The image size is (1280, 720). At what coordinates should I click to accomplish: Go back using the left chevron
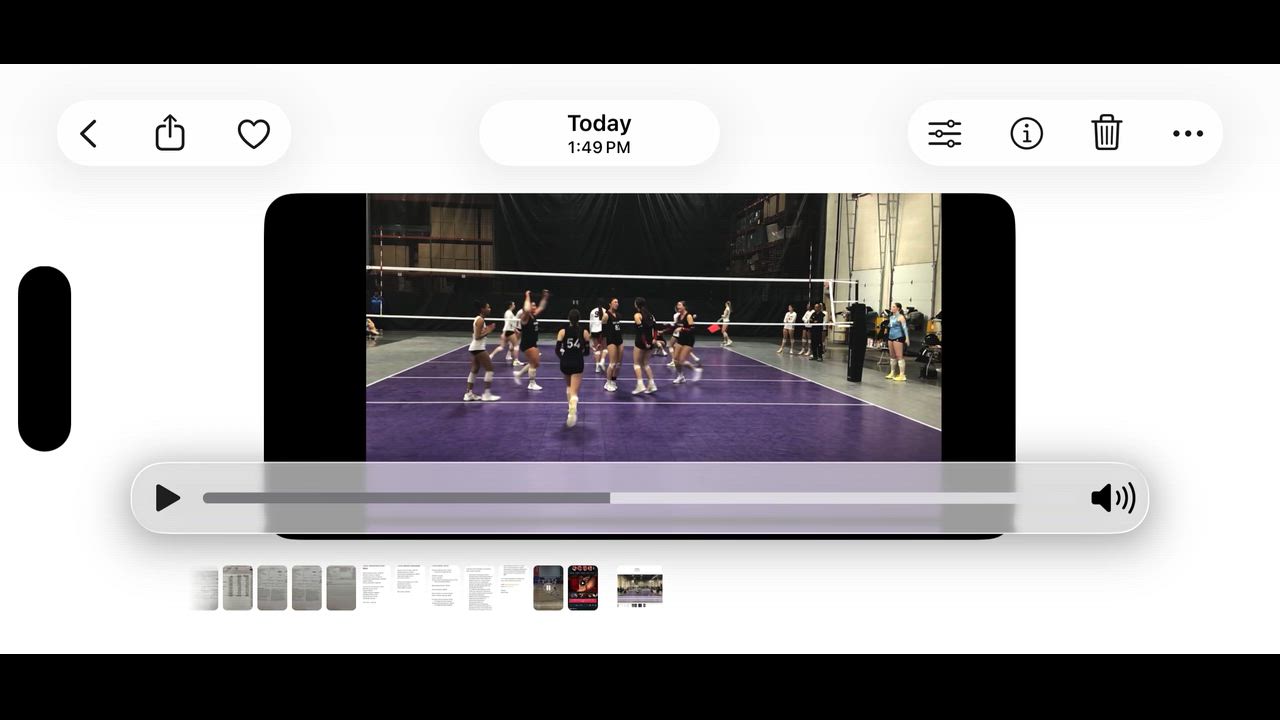(89, 133)
